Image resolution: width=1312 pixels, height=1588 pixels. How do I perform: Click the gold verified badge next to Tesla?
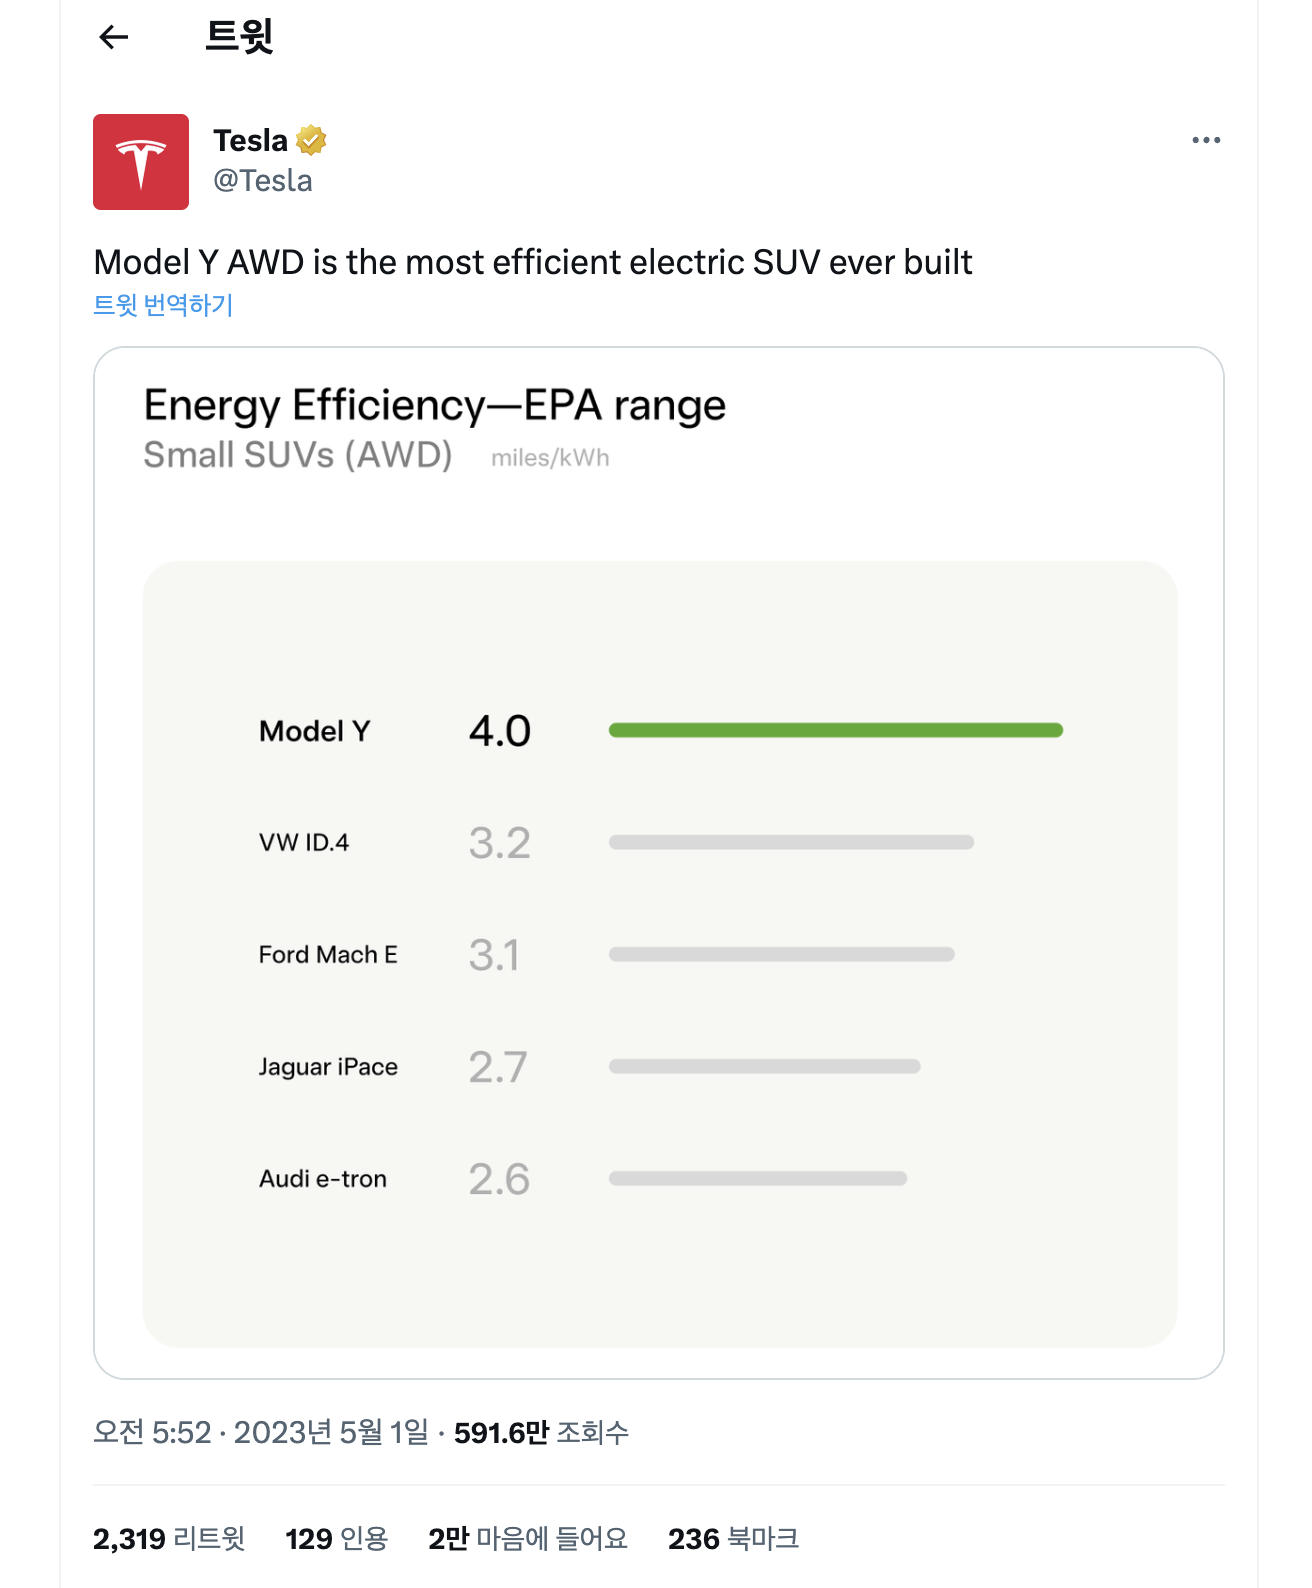click(312, 141)
